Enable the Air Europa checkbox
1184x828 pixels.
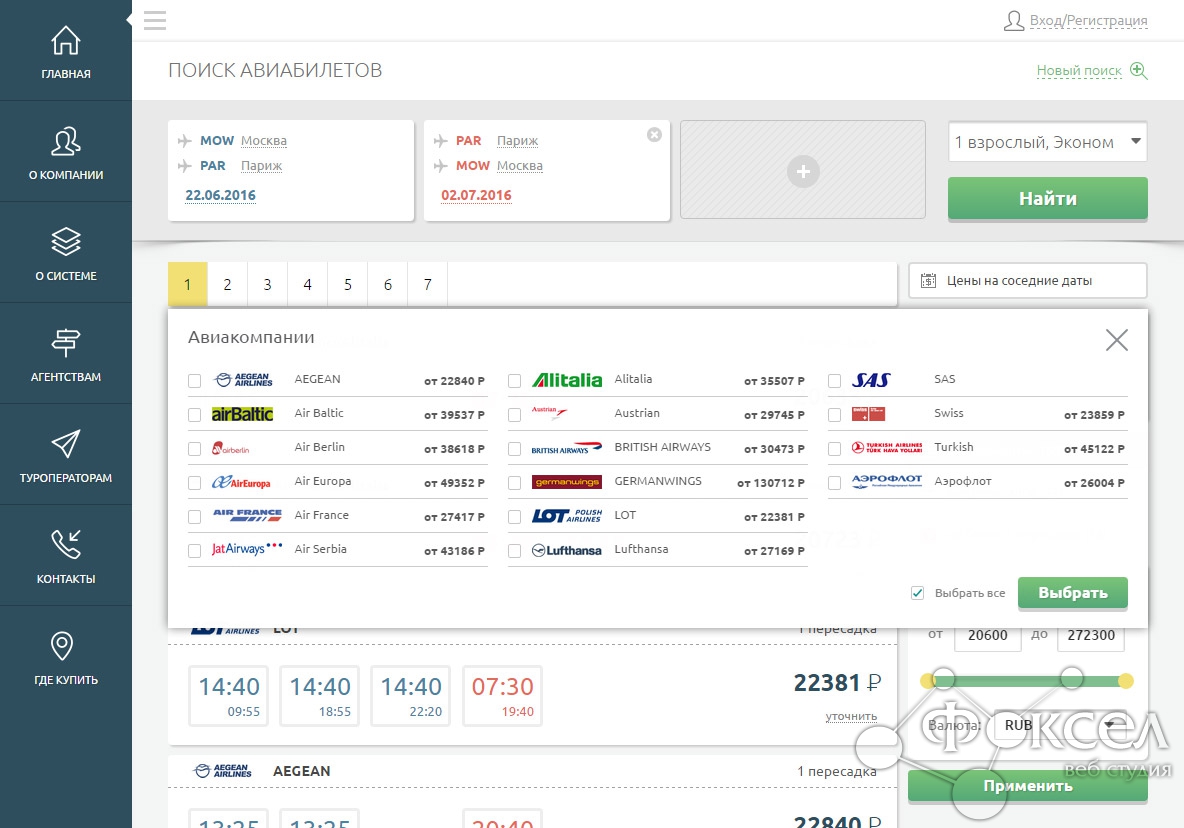pos(195,482)
